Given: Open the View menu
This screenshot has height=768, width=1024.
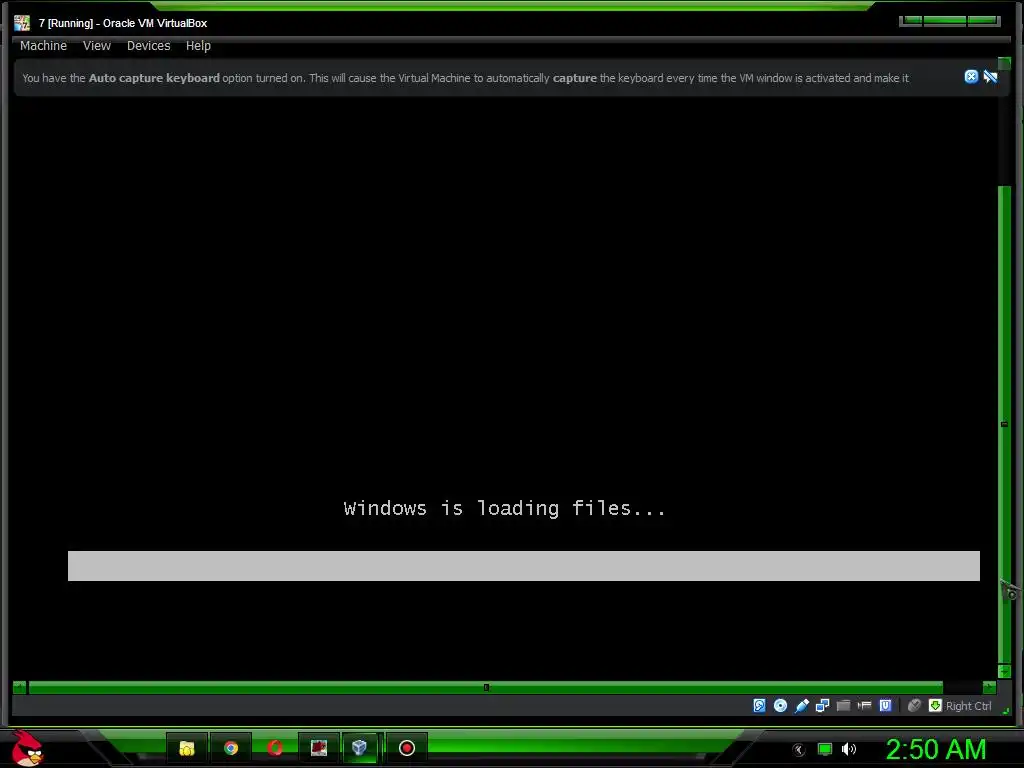Looking at the screenshot, I should coord(97,46).
